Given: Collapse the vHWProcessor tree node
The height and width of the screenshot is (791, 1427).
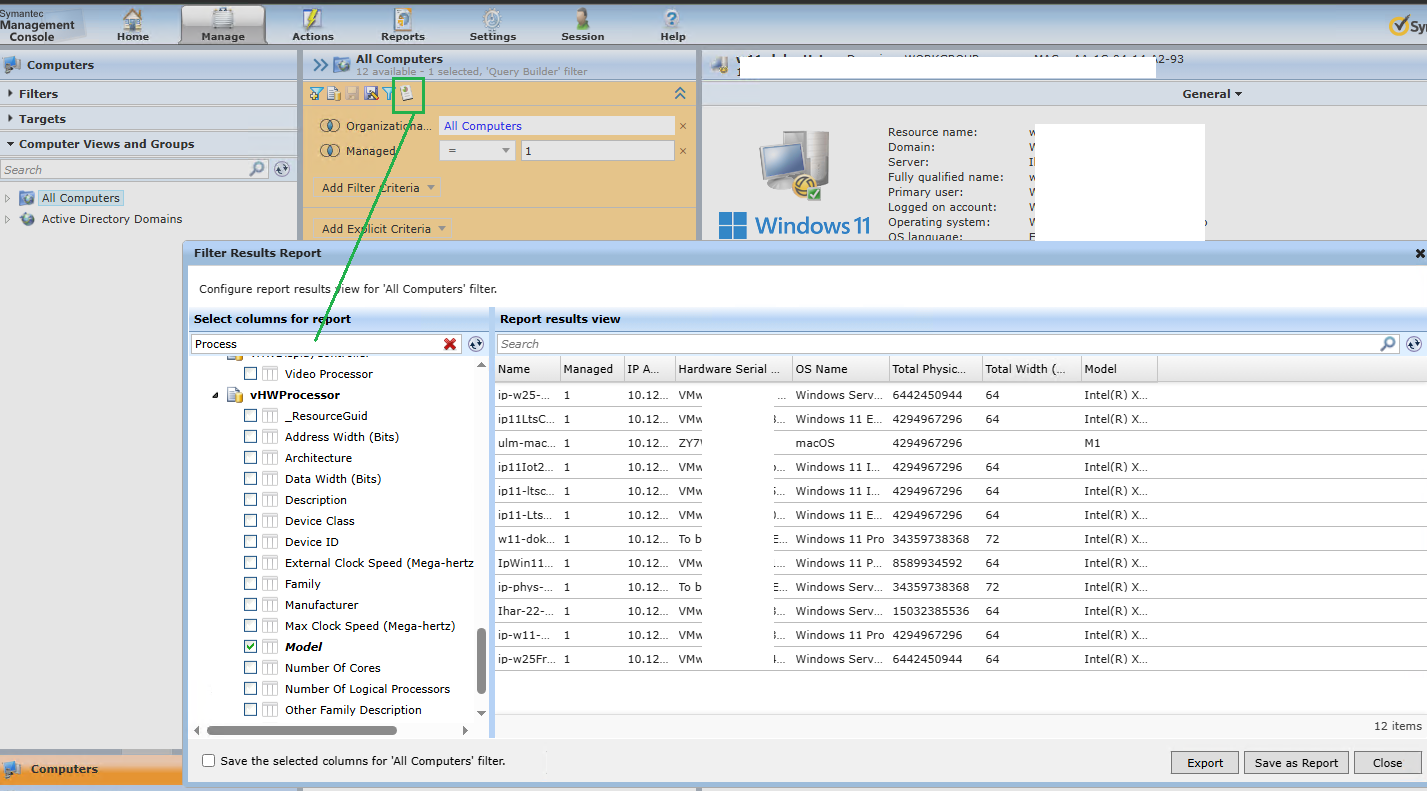Looking at the screenshot, I should 215,396.
